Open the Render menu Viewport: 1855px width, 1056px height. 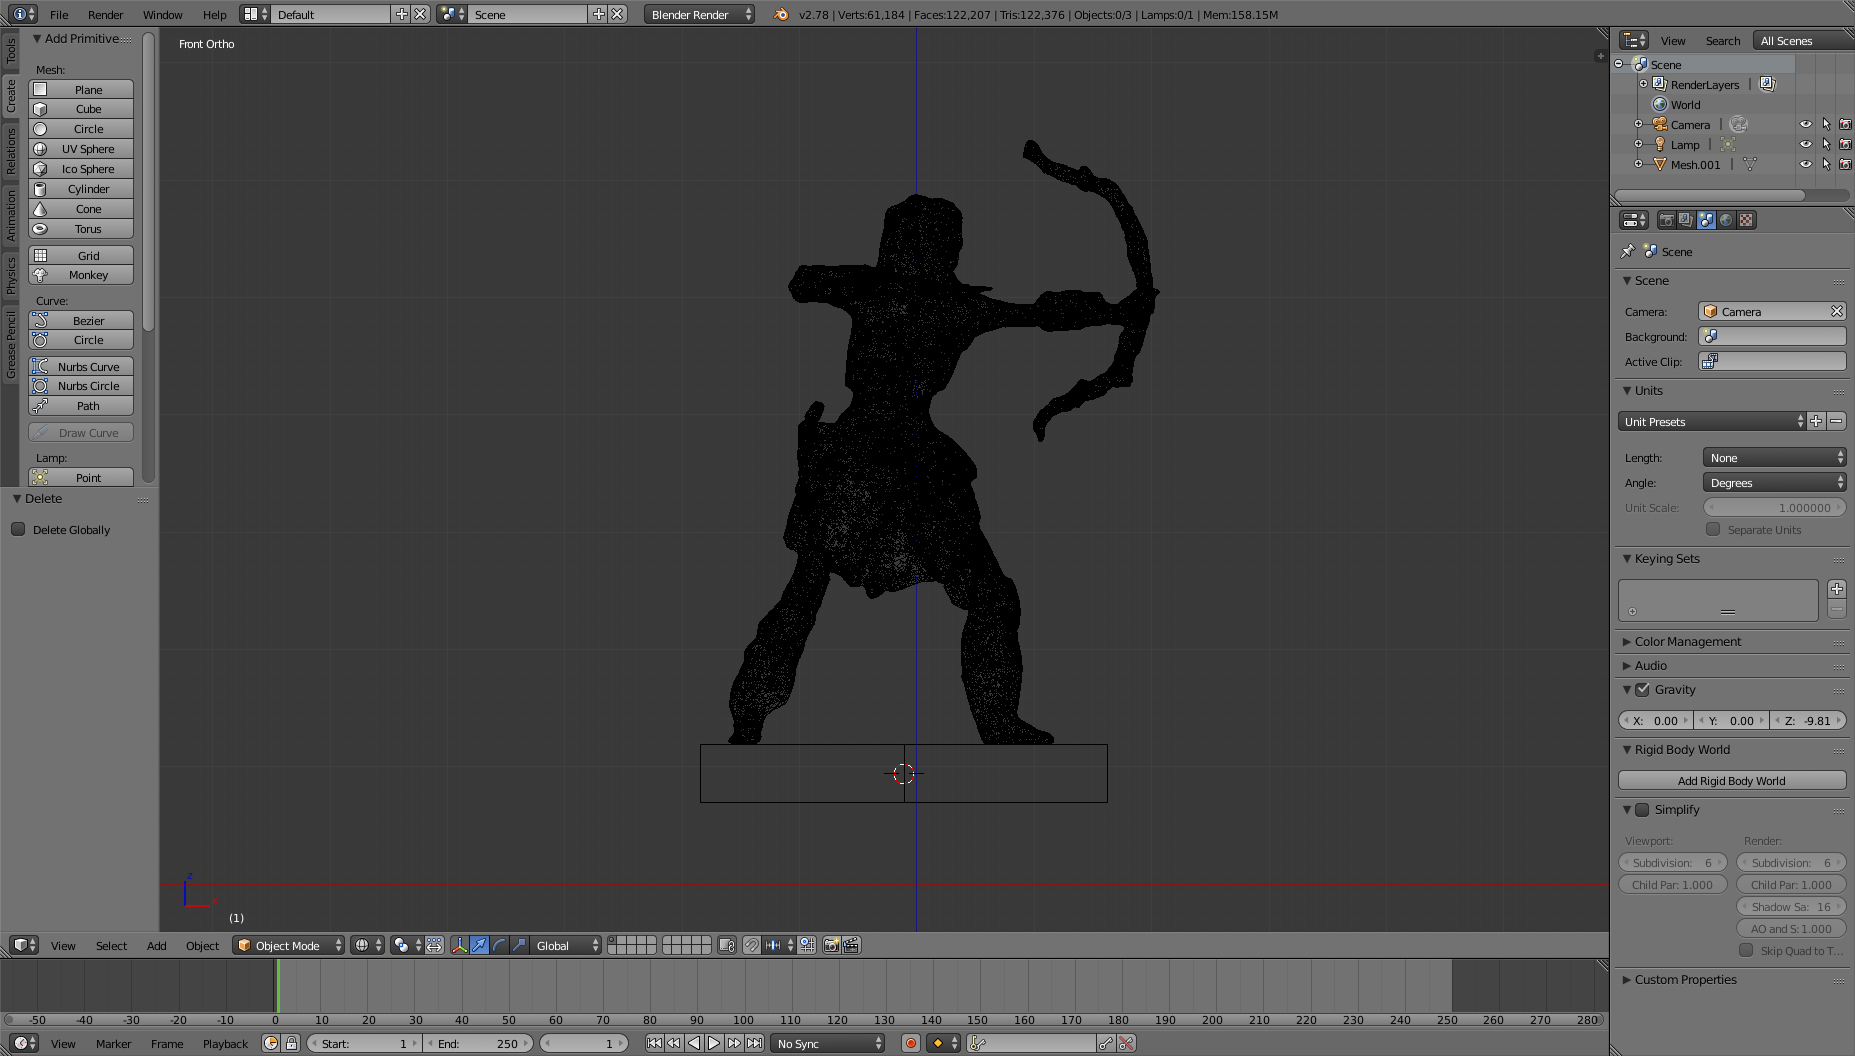click(x=105, y=14)
